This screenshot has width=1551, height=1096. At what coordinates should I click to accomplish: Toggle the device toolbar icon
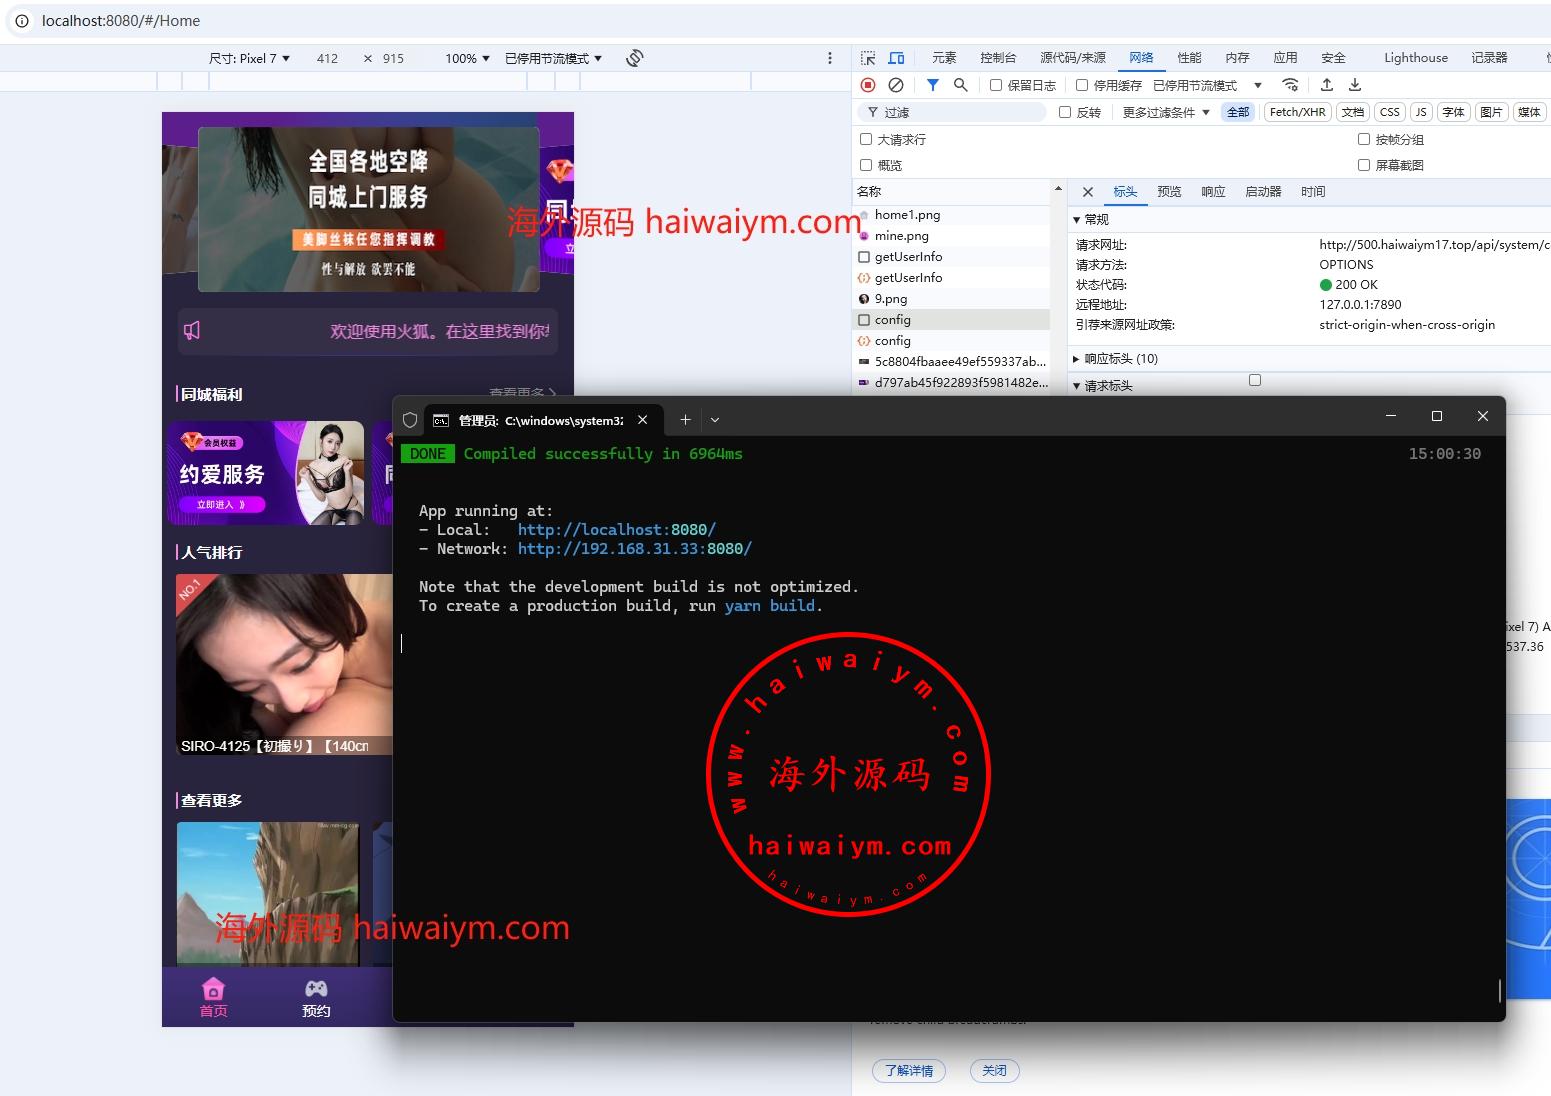coord(896,58)
